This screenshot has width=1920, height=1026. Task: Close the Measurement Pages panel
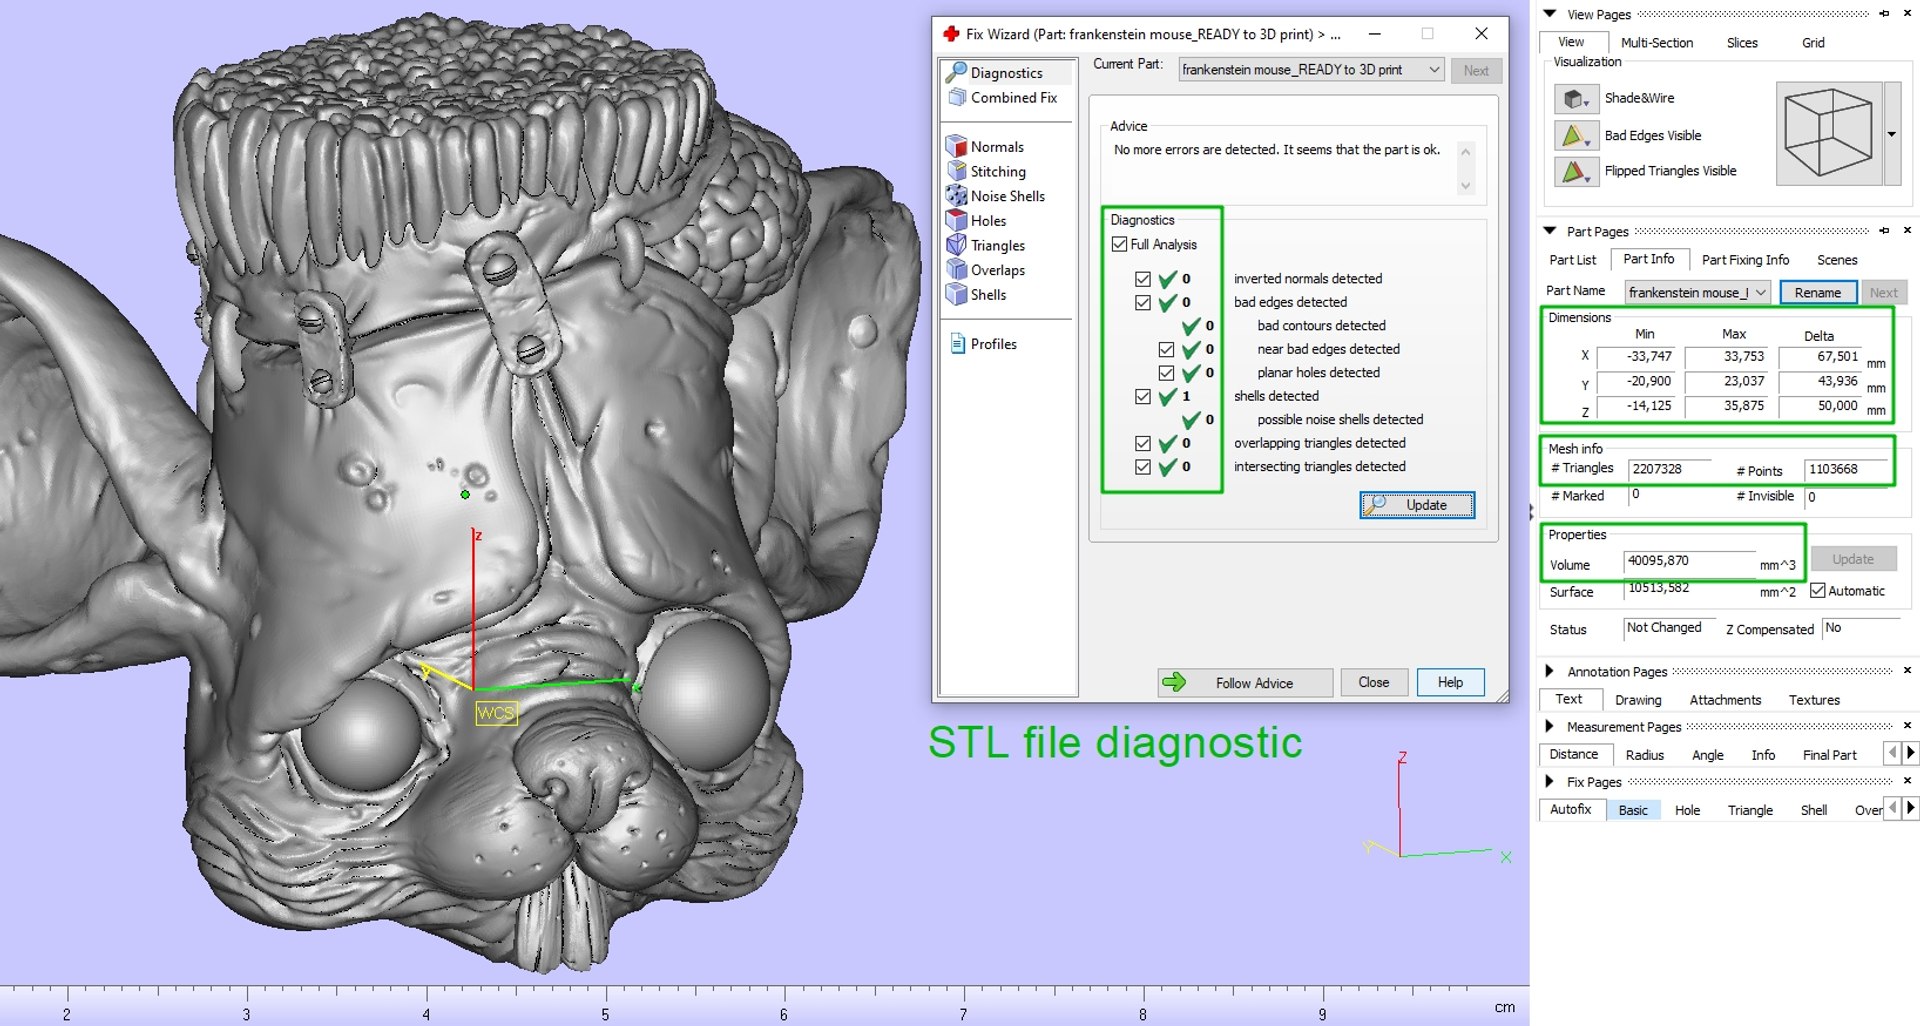pos(1907,726)
